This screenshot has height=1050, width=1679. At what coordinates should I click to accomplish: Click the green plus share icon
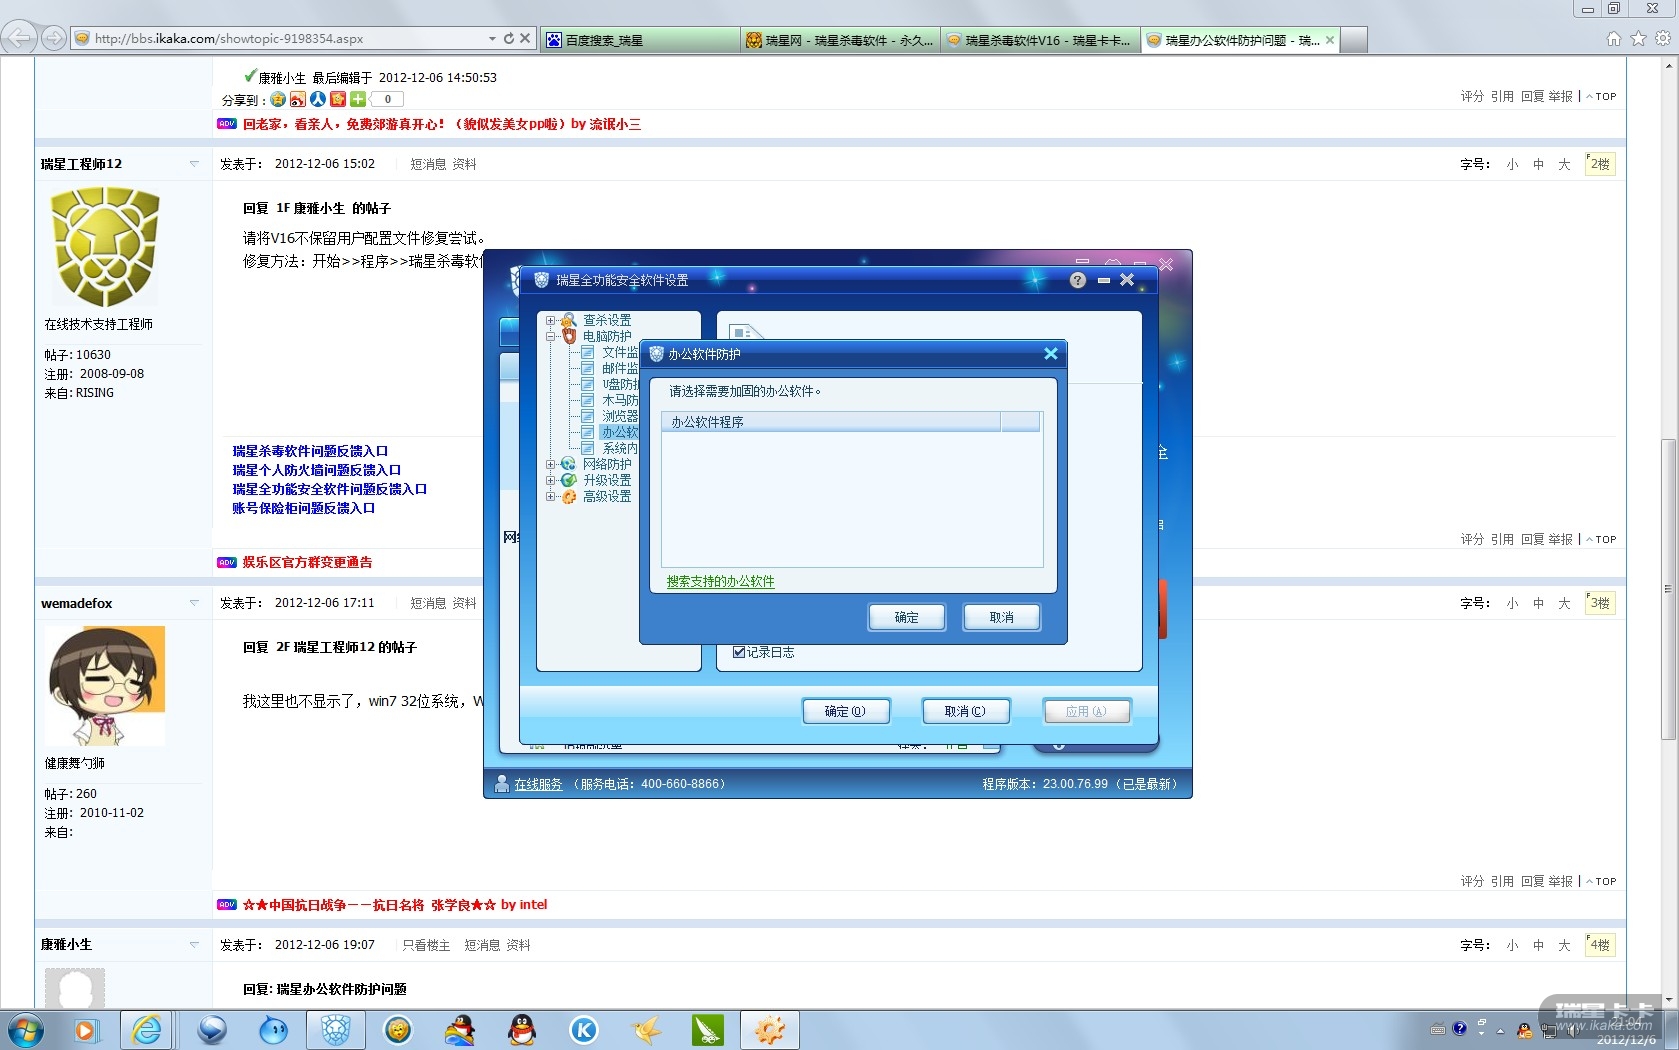click(358, 99)
